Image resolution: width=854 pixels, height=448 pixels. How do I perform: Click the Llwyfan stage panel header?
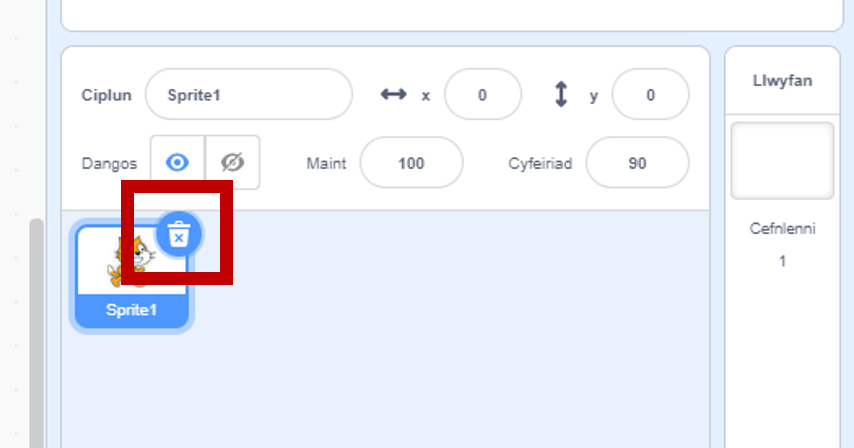click(x=782, y=81)
